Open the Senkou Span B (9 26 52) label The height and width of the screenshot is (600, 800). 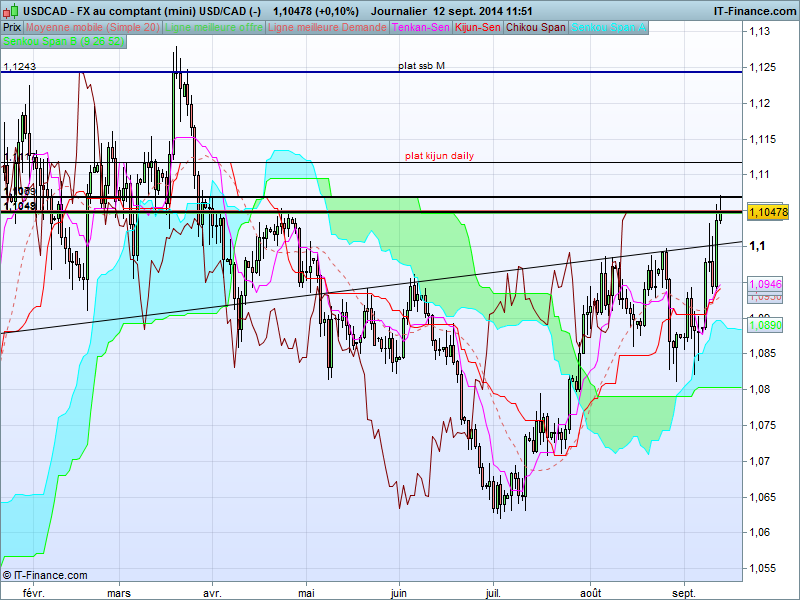64,41
